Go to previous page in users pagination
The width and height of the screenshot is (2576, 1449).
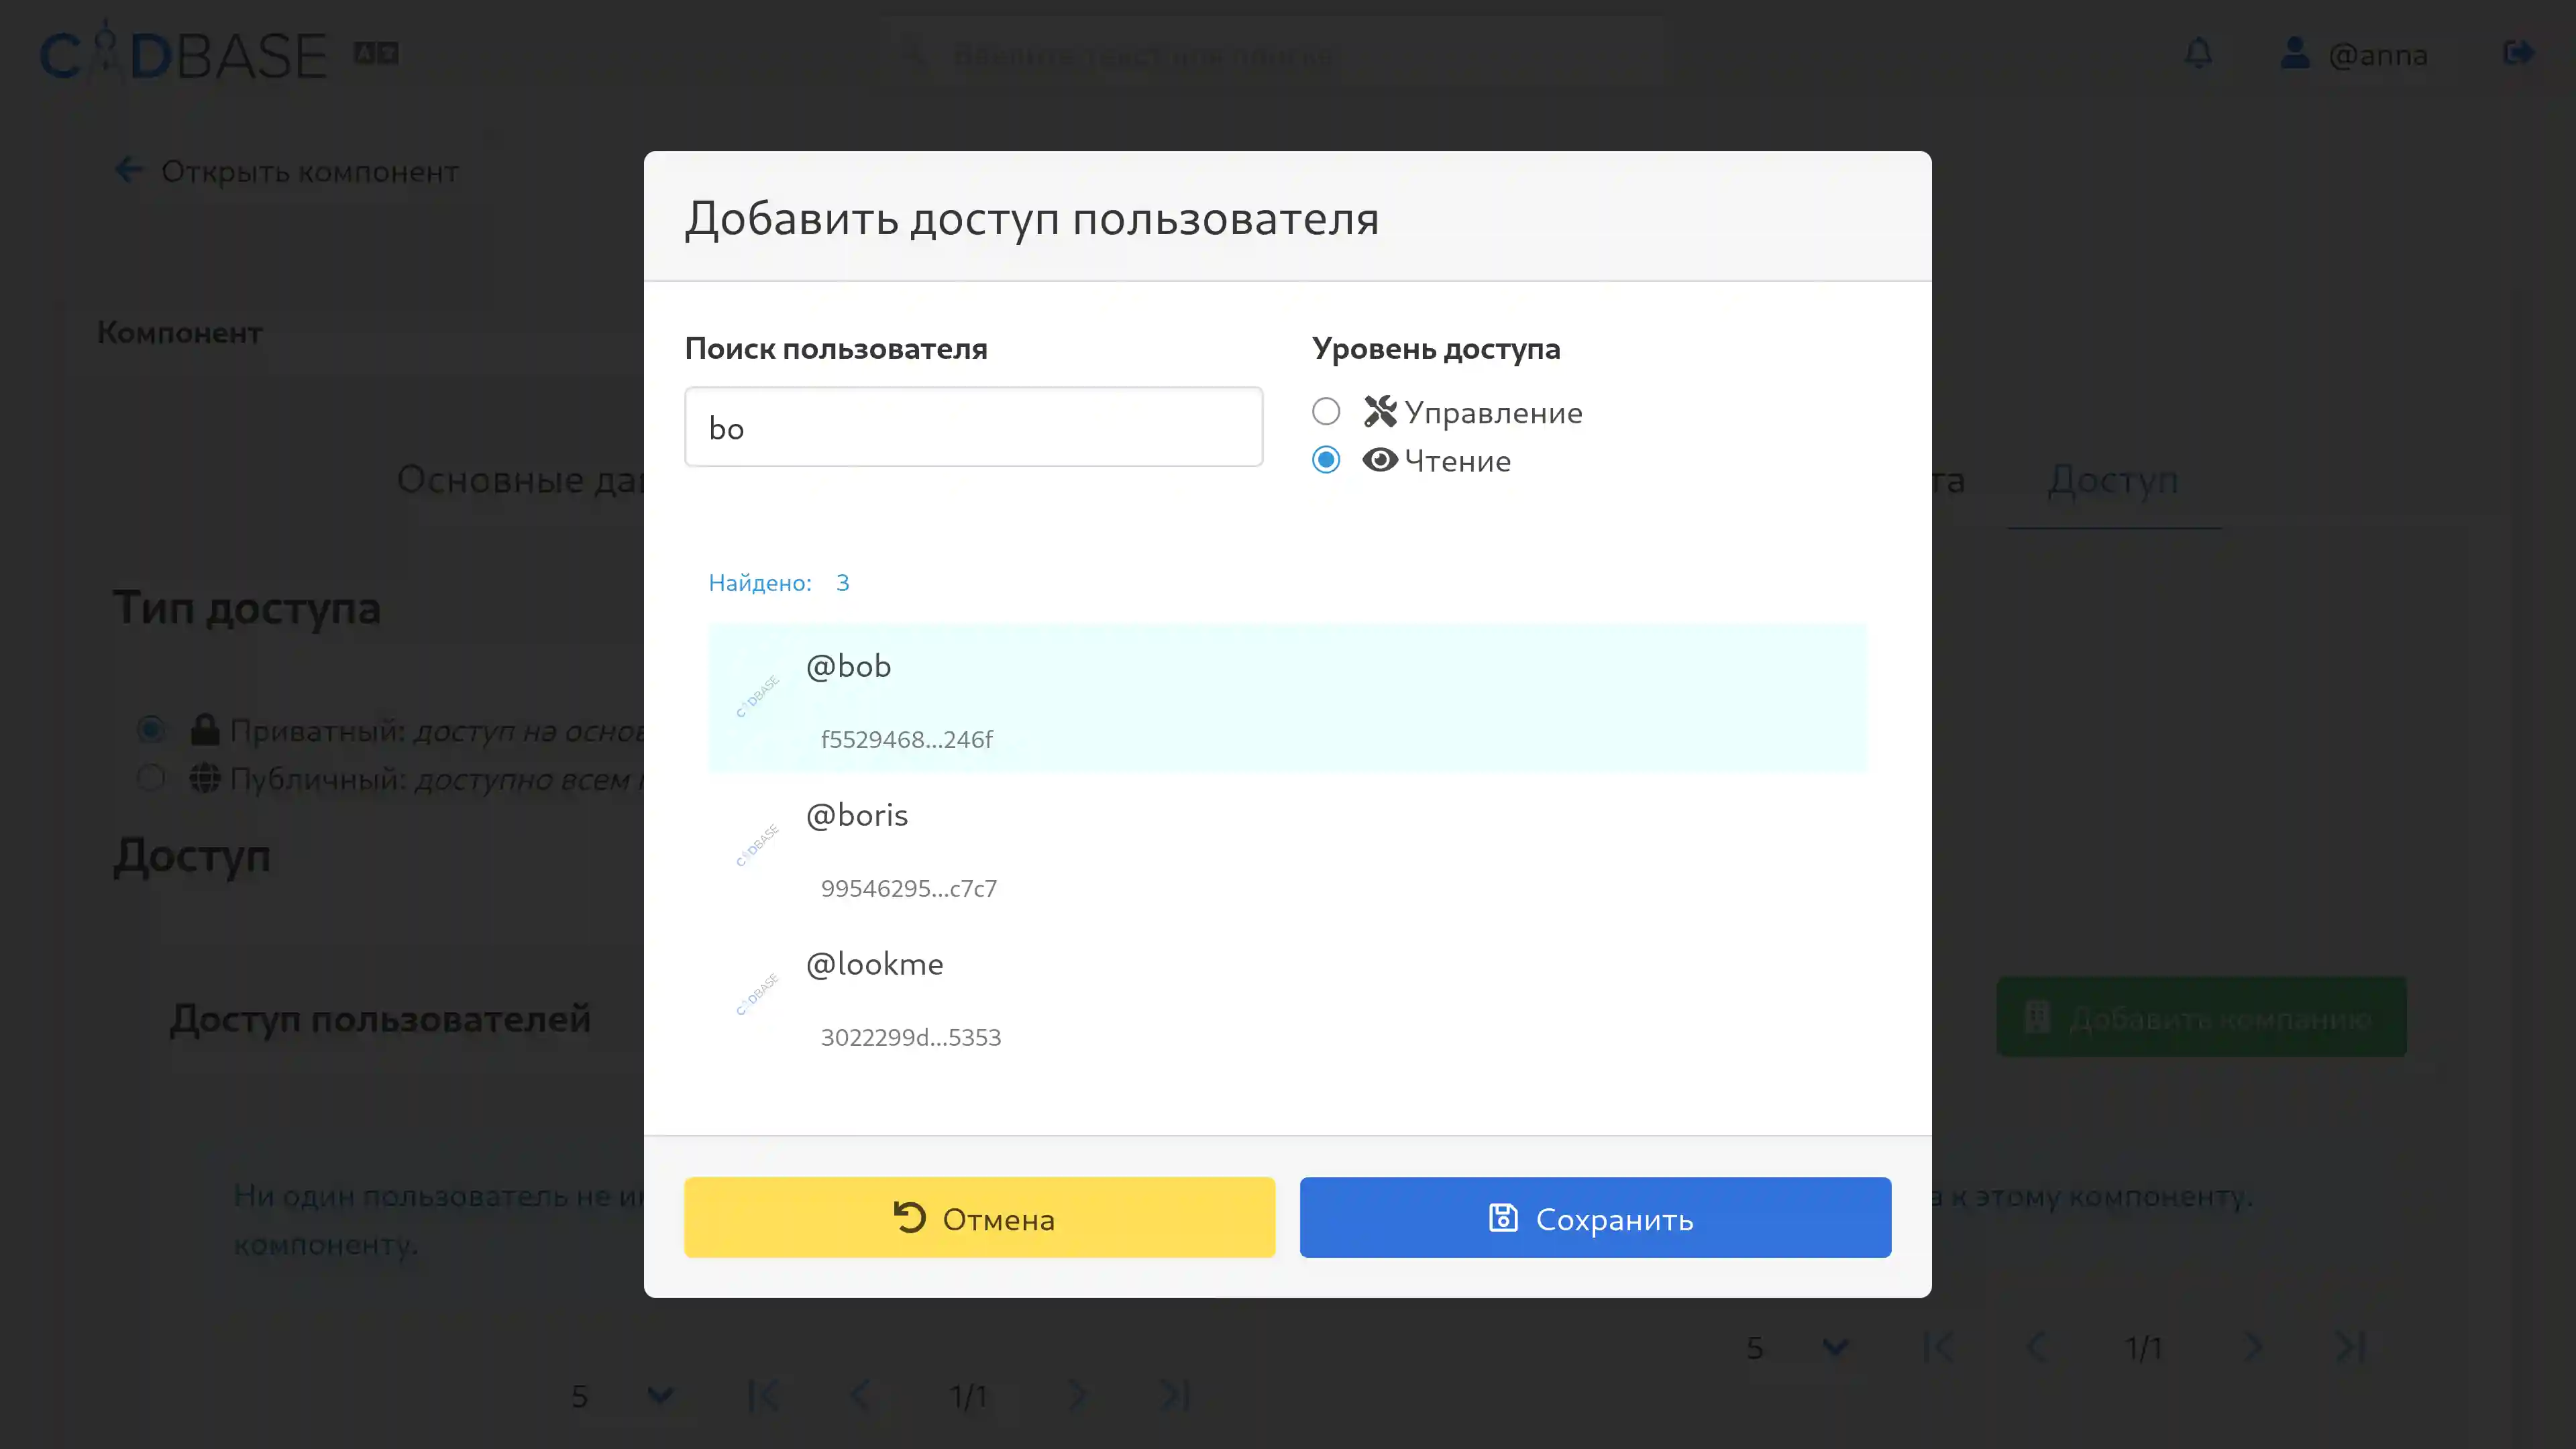(x=859, y=1395)
